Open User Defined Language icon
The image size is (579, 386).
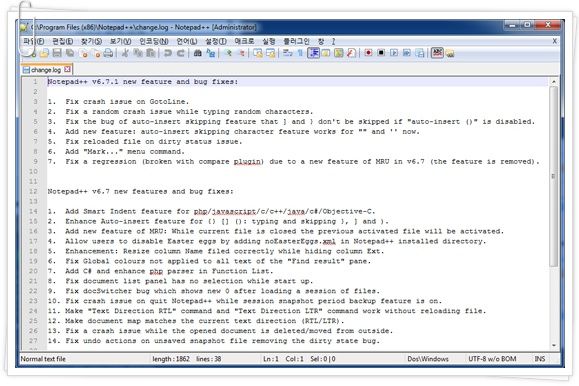click(x=326, y=53)
